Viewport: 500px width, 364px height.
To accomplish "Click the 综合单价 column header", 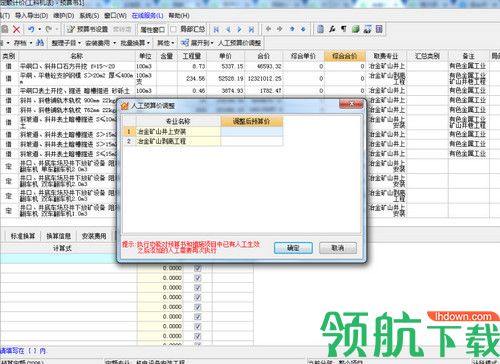I will click(x=303, y=56).
